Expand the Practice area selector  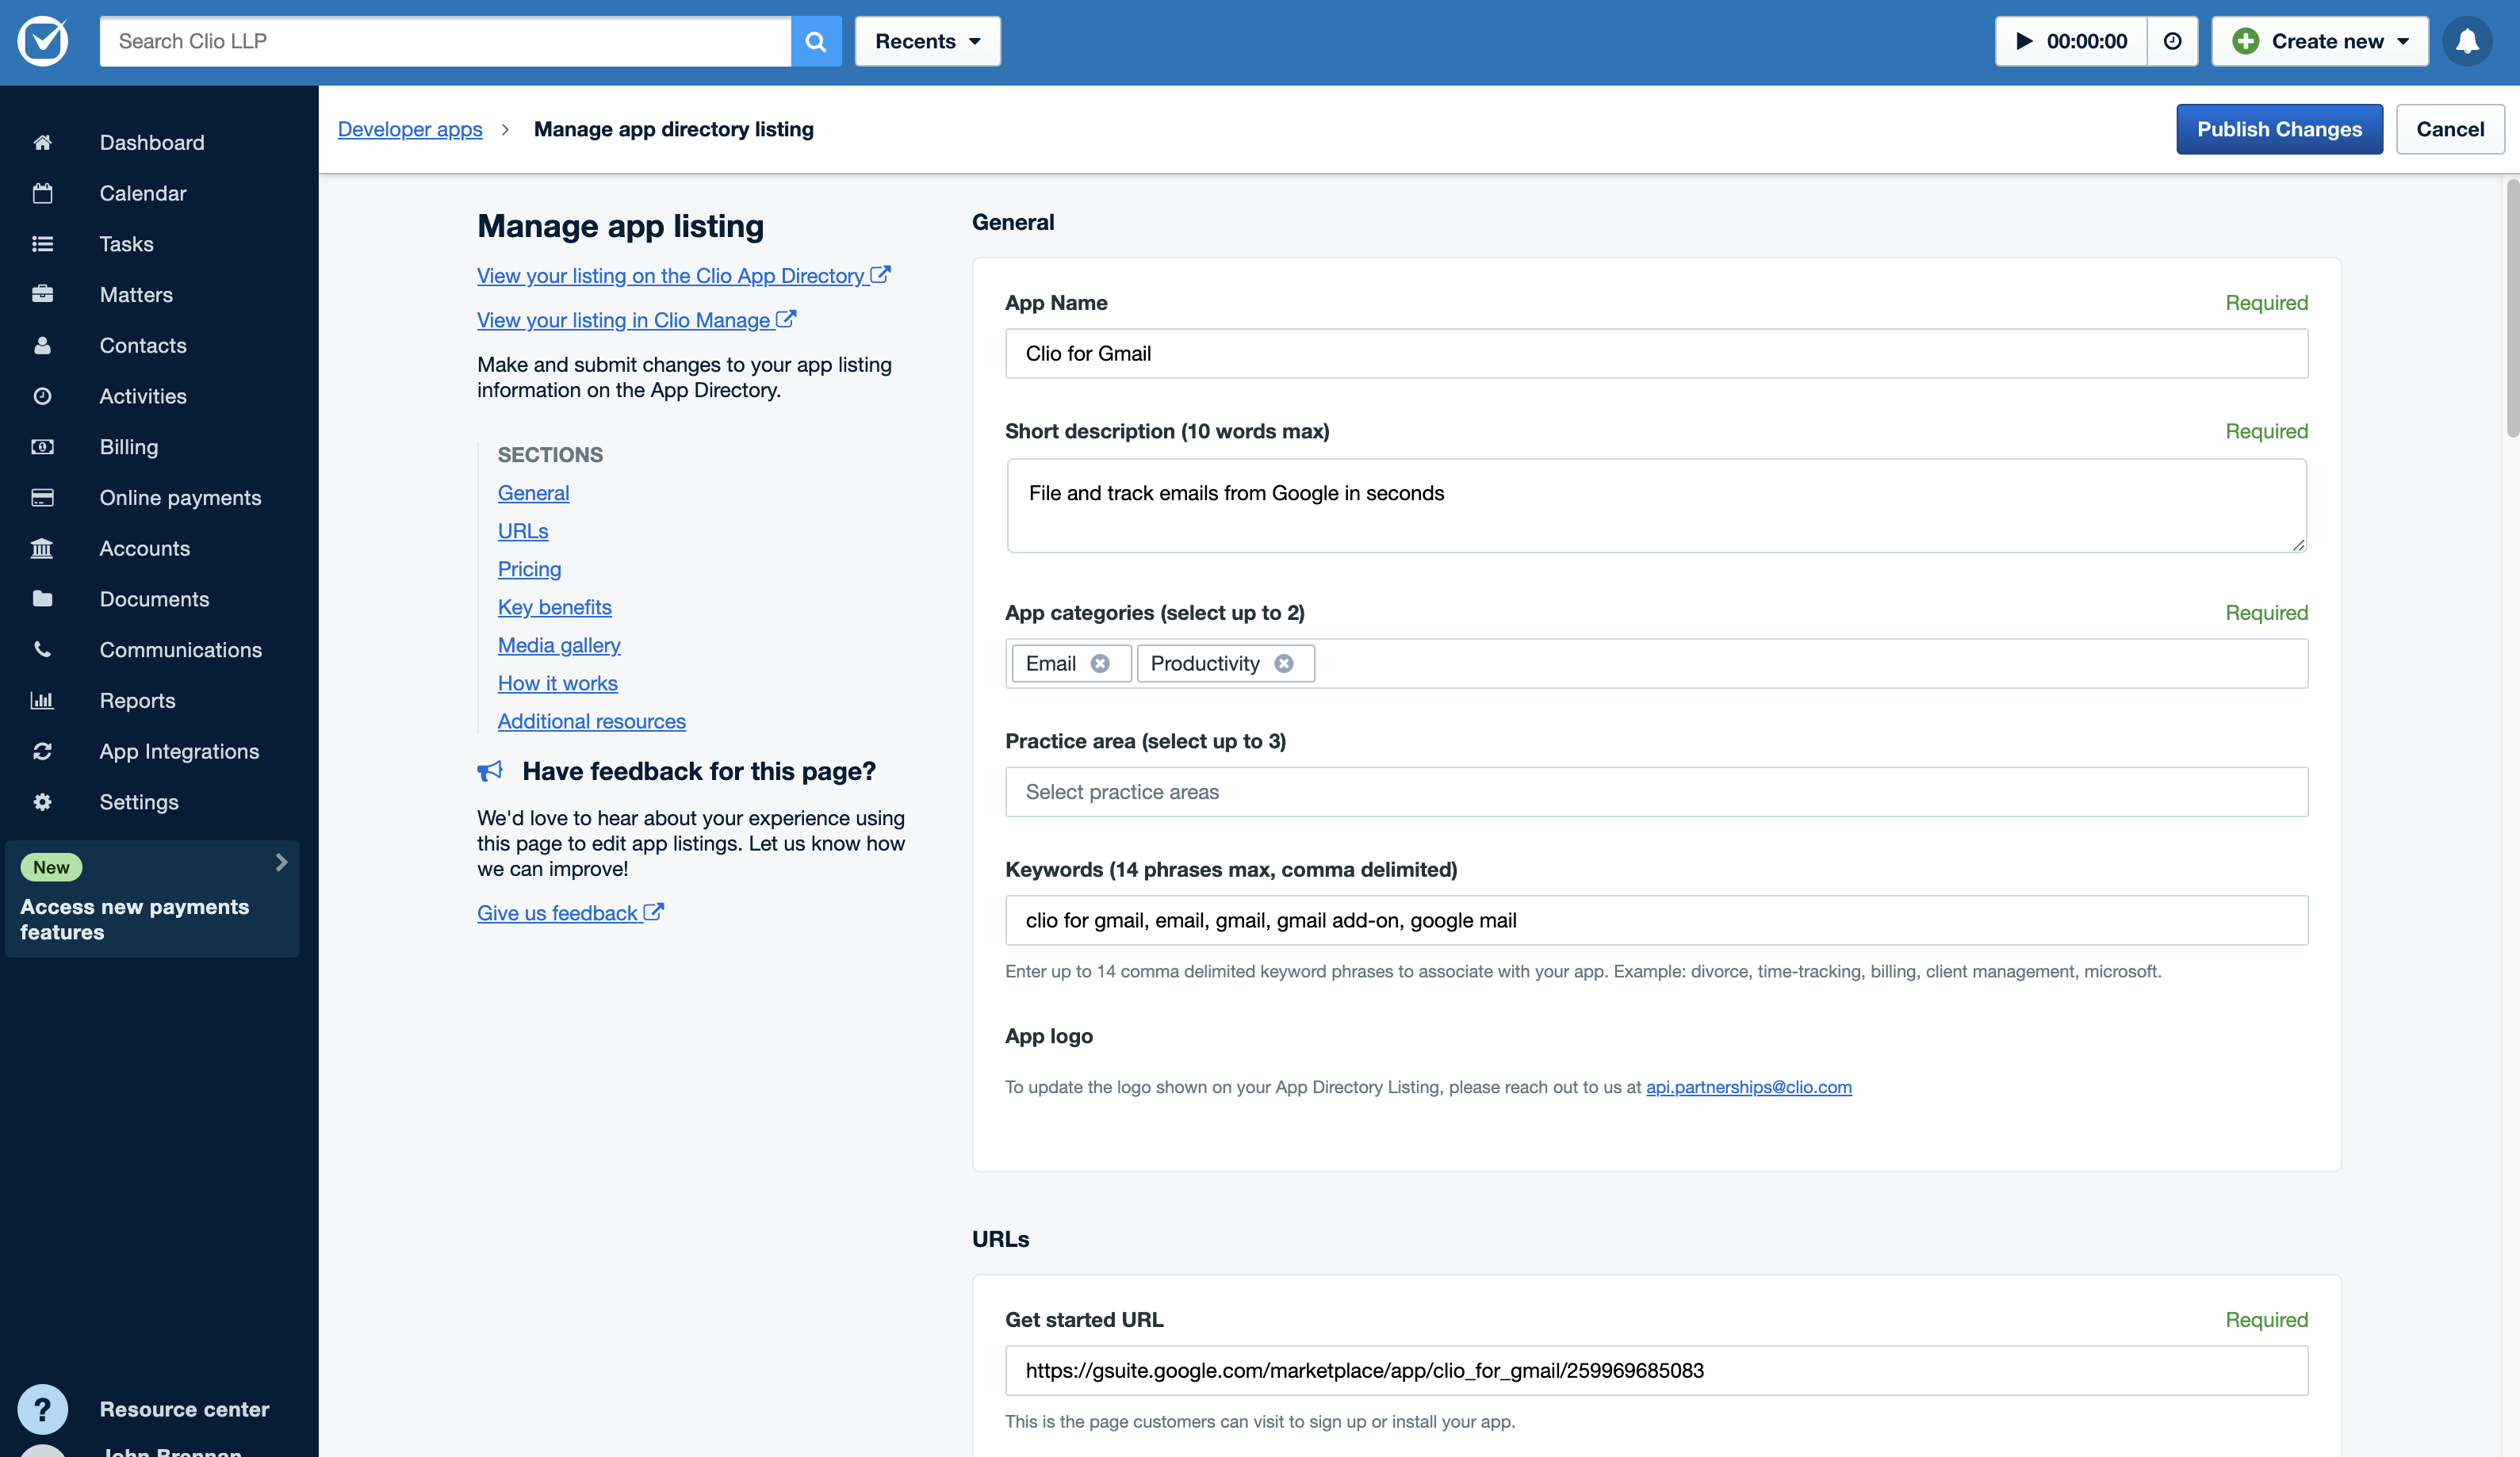[1656, 791]
